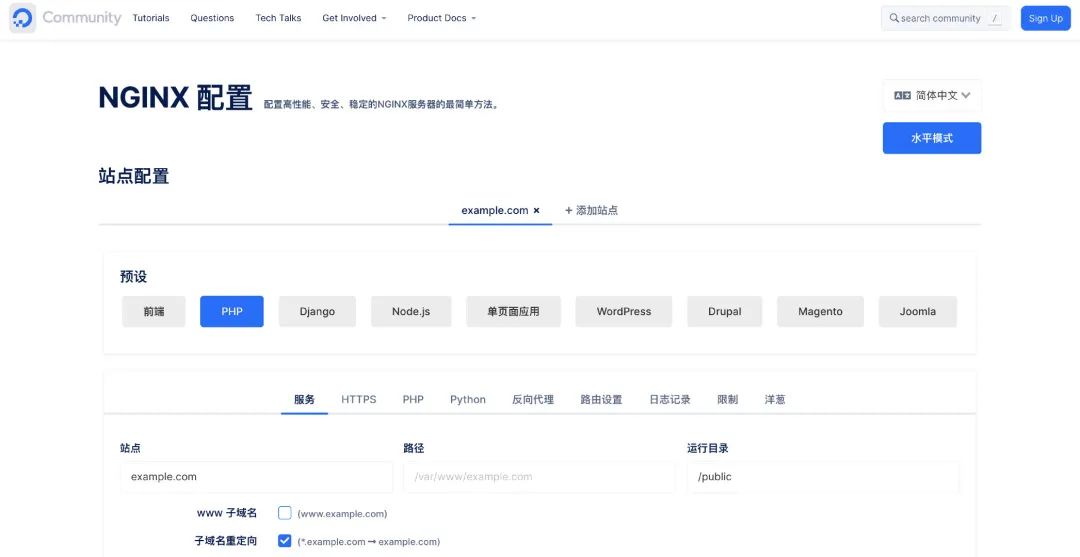Enable the www 子域名 checkbox

pos(284,513)
